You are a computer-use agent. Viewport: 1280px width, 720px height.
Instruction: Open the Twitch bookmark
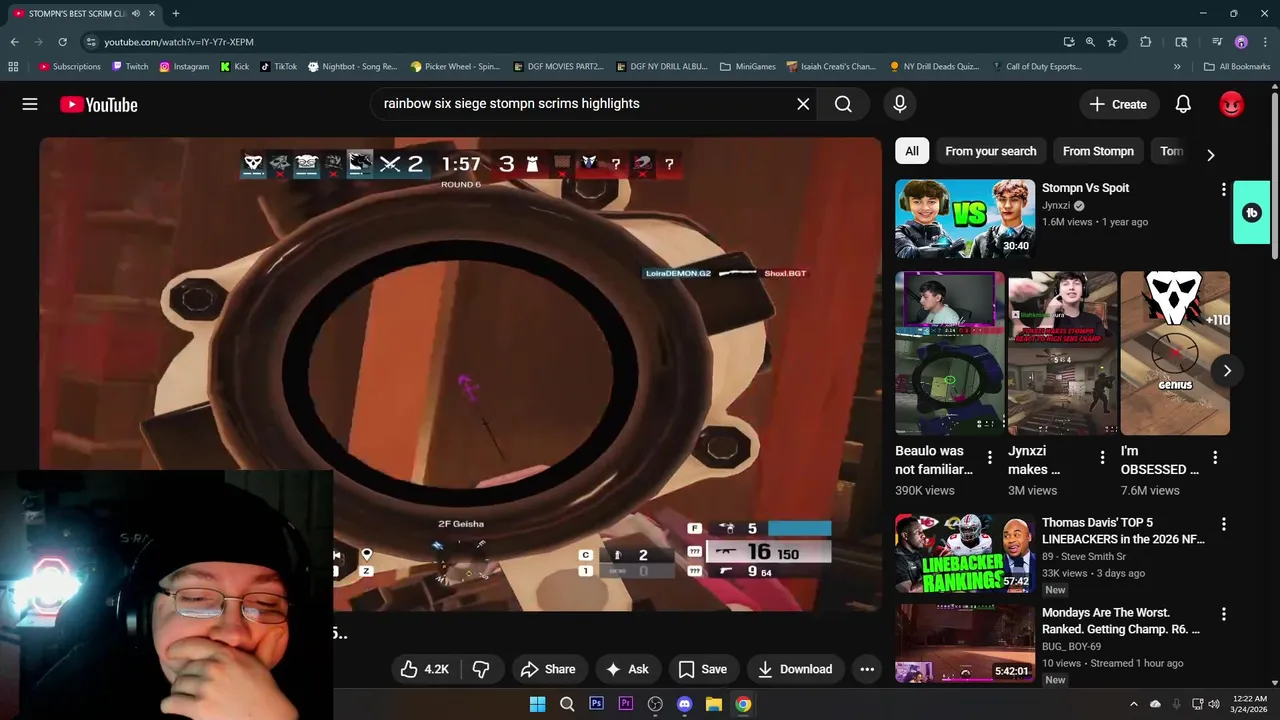click(130, 67)
